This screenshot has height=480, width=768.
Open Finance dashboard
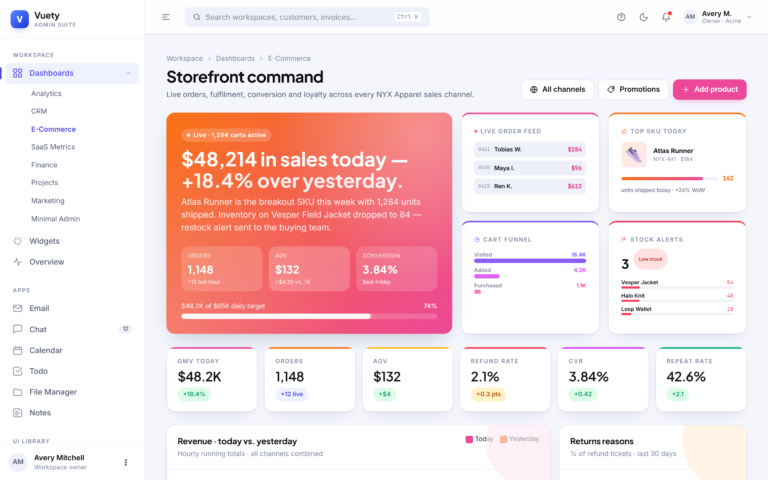pos(44,165)
